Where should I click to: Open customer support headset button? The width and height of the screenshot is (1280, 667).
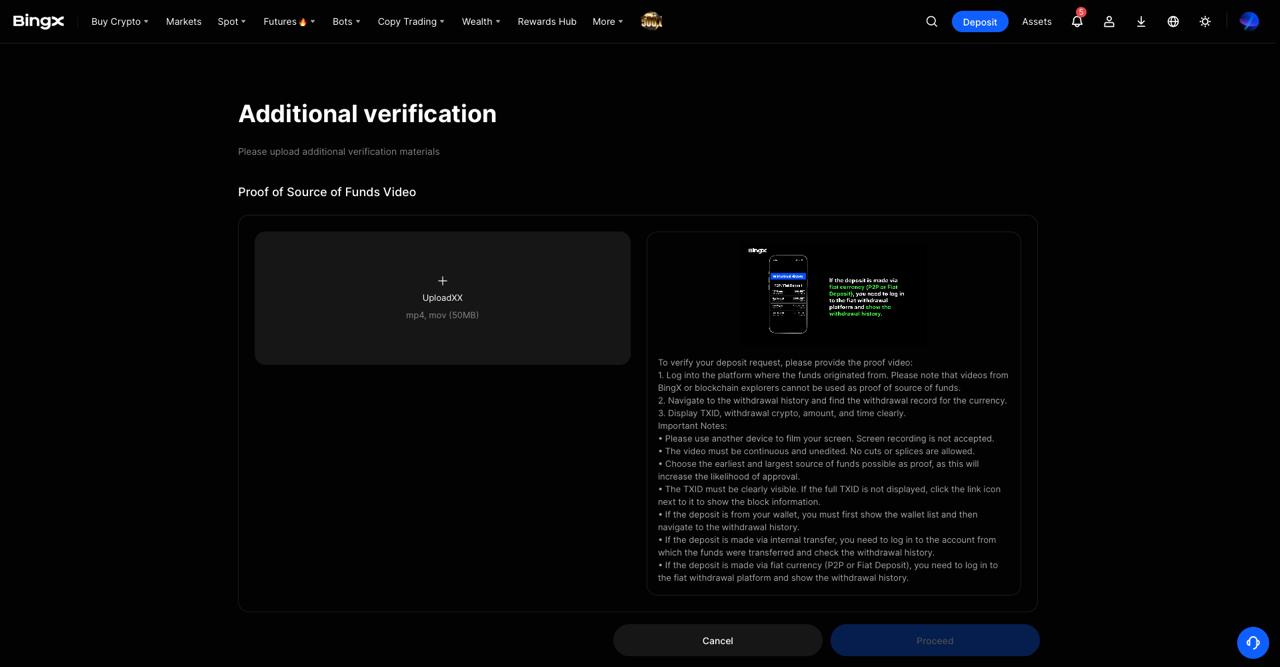tap(1253, 642)
